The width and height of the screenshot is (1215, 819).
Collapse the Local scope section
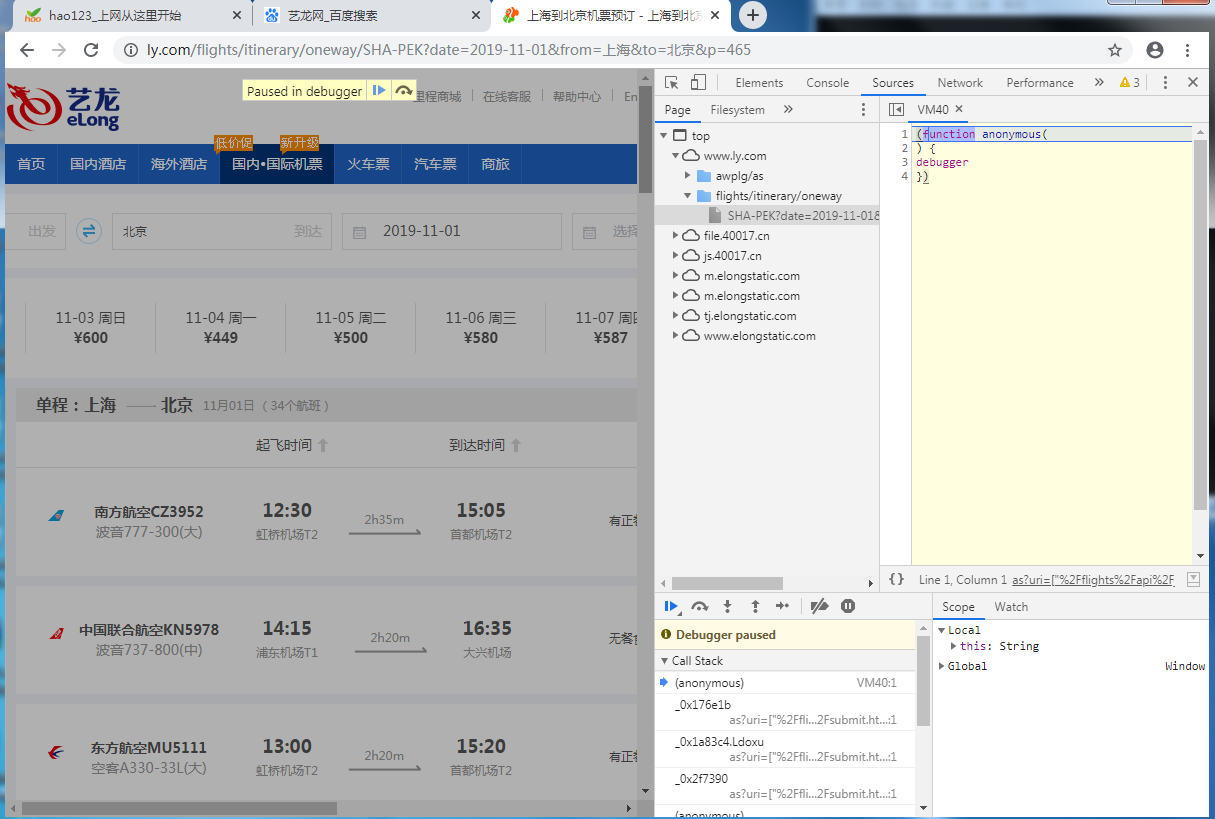click(941, 630)
